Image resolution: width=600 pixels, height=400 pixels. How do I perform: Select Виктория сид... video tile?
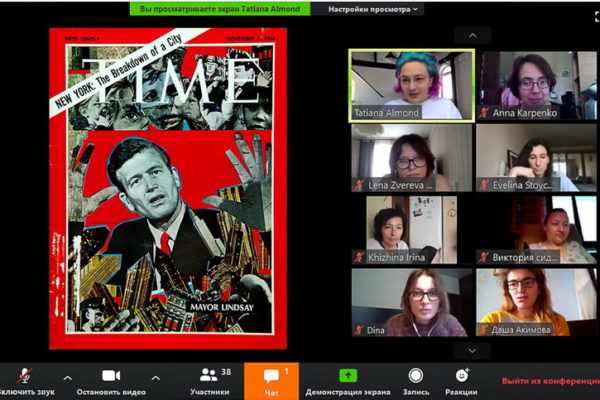click(x=536, y=230)
